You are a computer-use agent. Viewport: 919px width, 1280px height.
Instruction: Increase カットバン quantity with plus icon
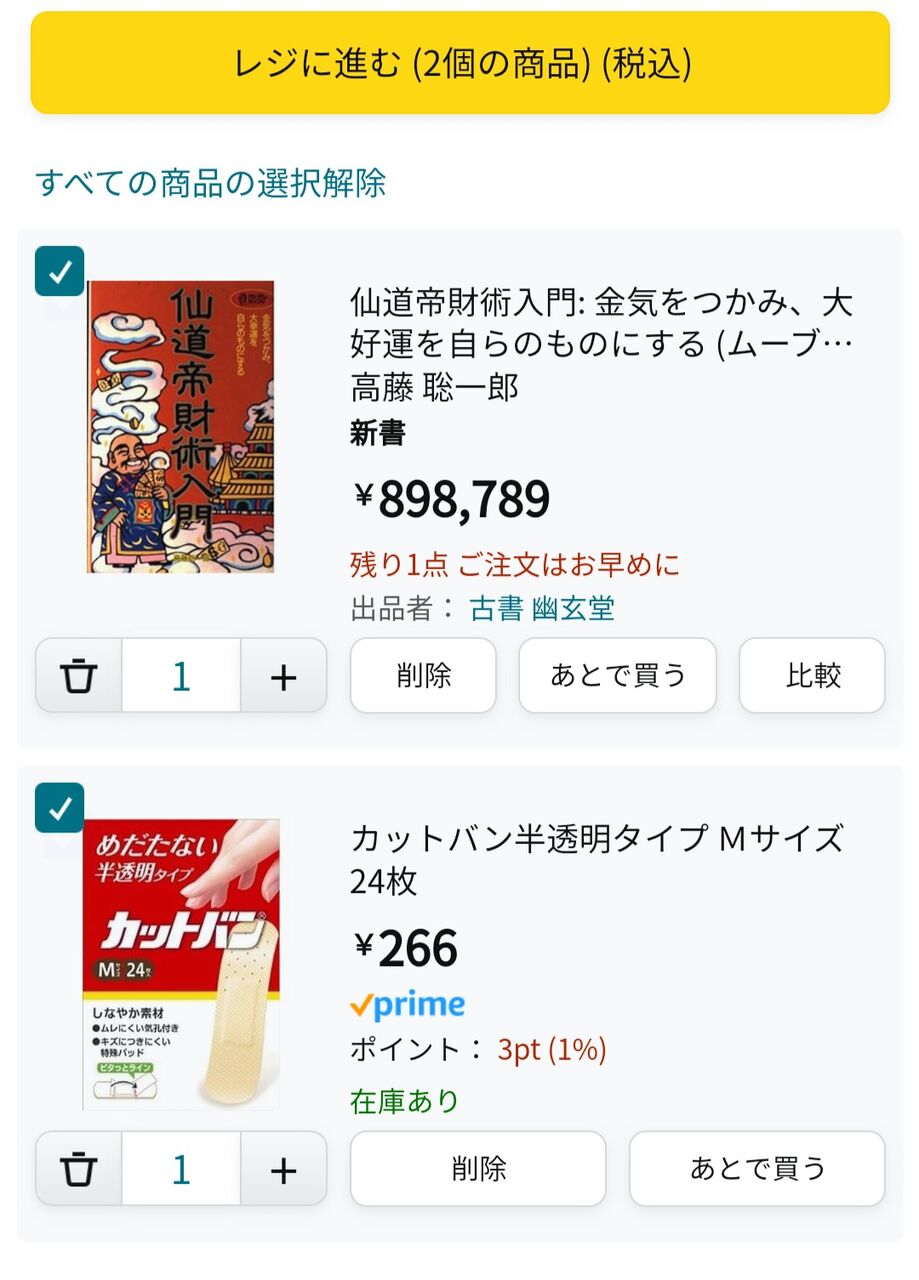pos(284,1169)
